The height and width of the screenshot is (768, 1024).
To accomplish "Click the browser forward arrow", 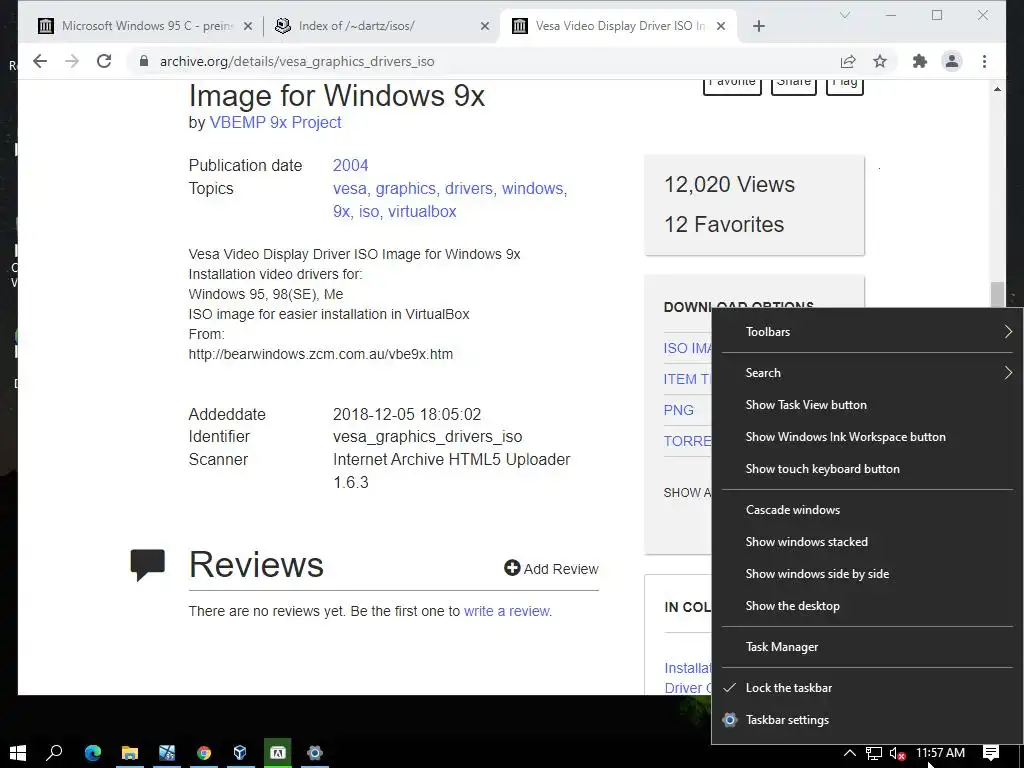I will [x=72, y=61].
